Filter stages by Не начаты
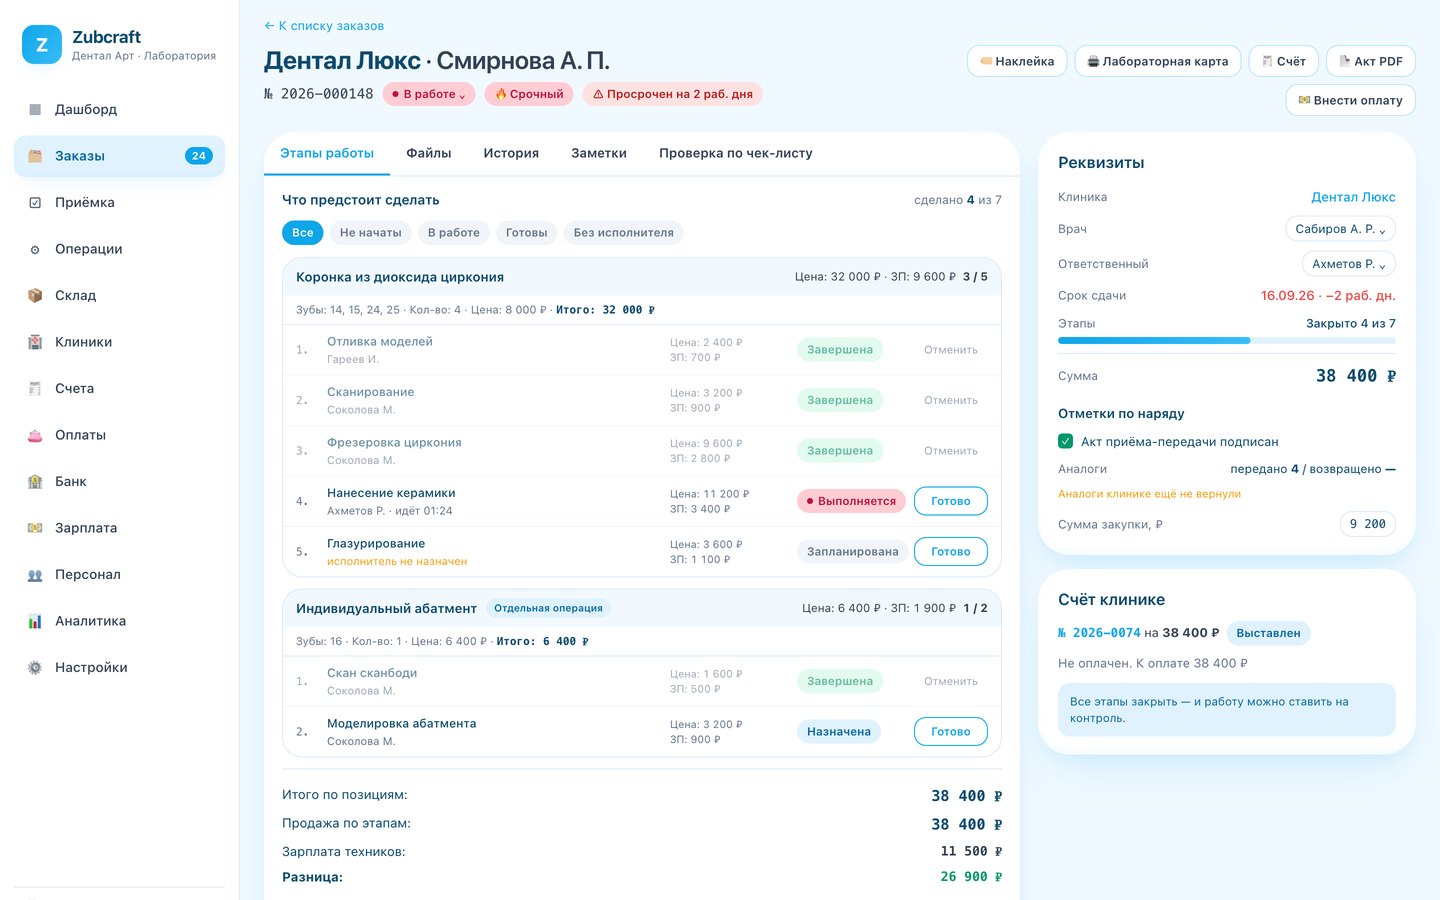The image size is (1440, 900). 371,233
